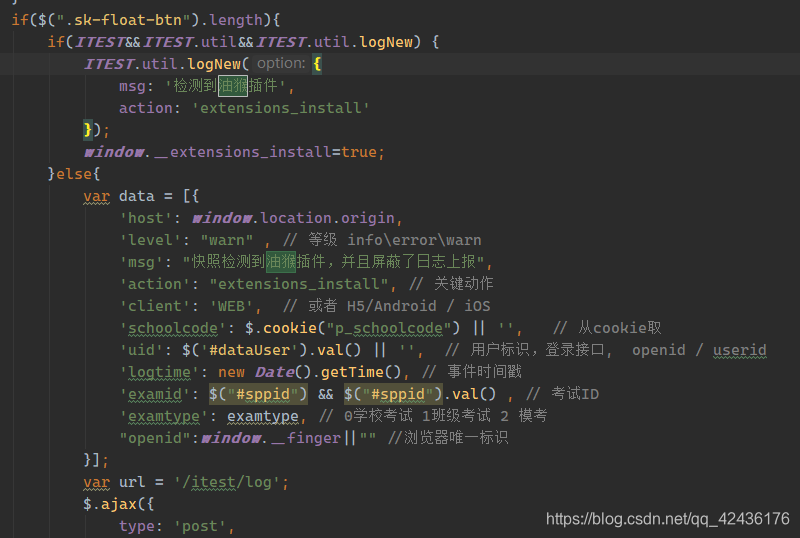Open the blog.csdn.net watermark link
Viewport: 800px width, 538px height.
click(667, 518)
